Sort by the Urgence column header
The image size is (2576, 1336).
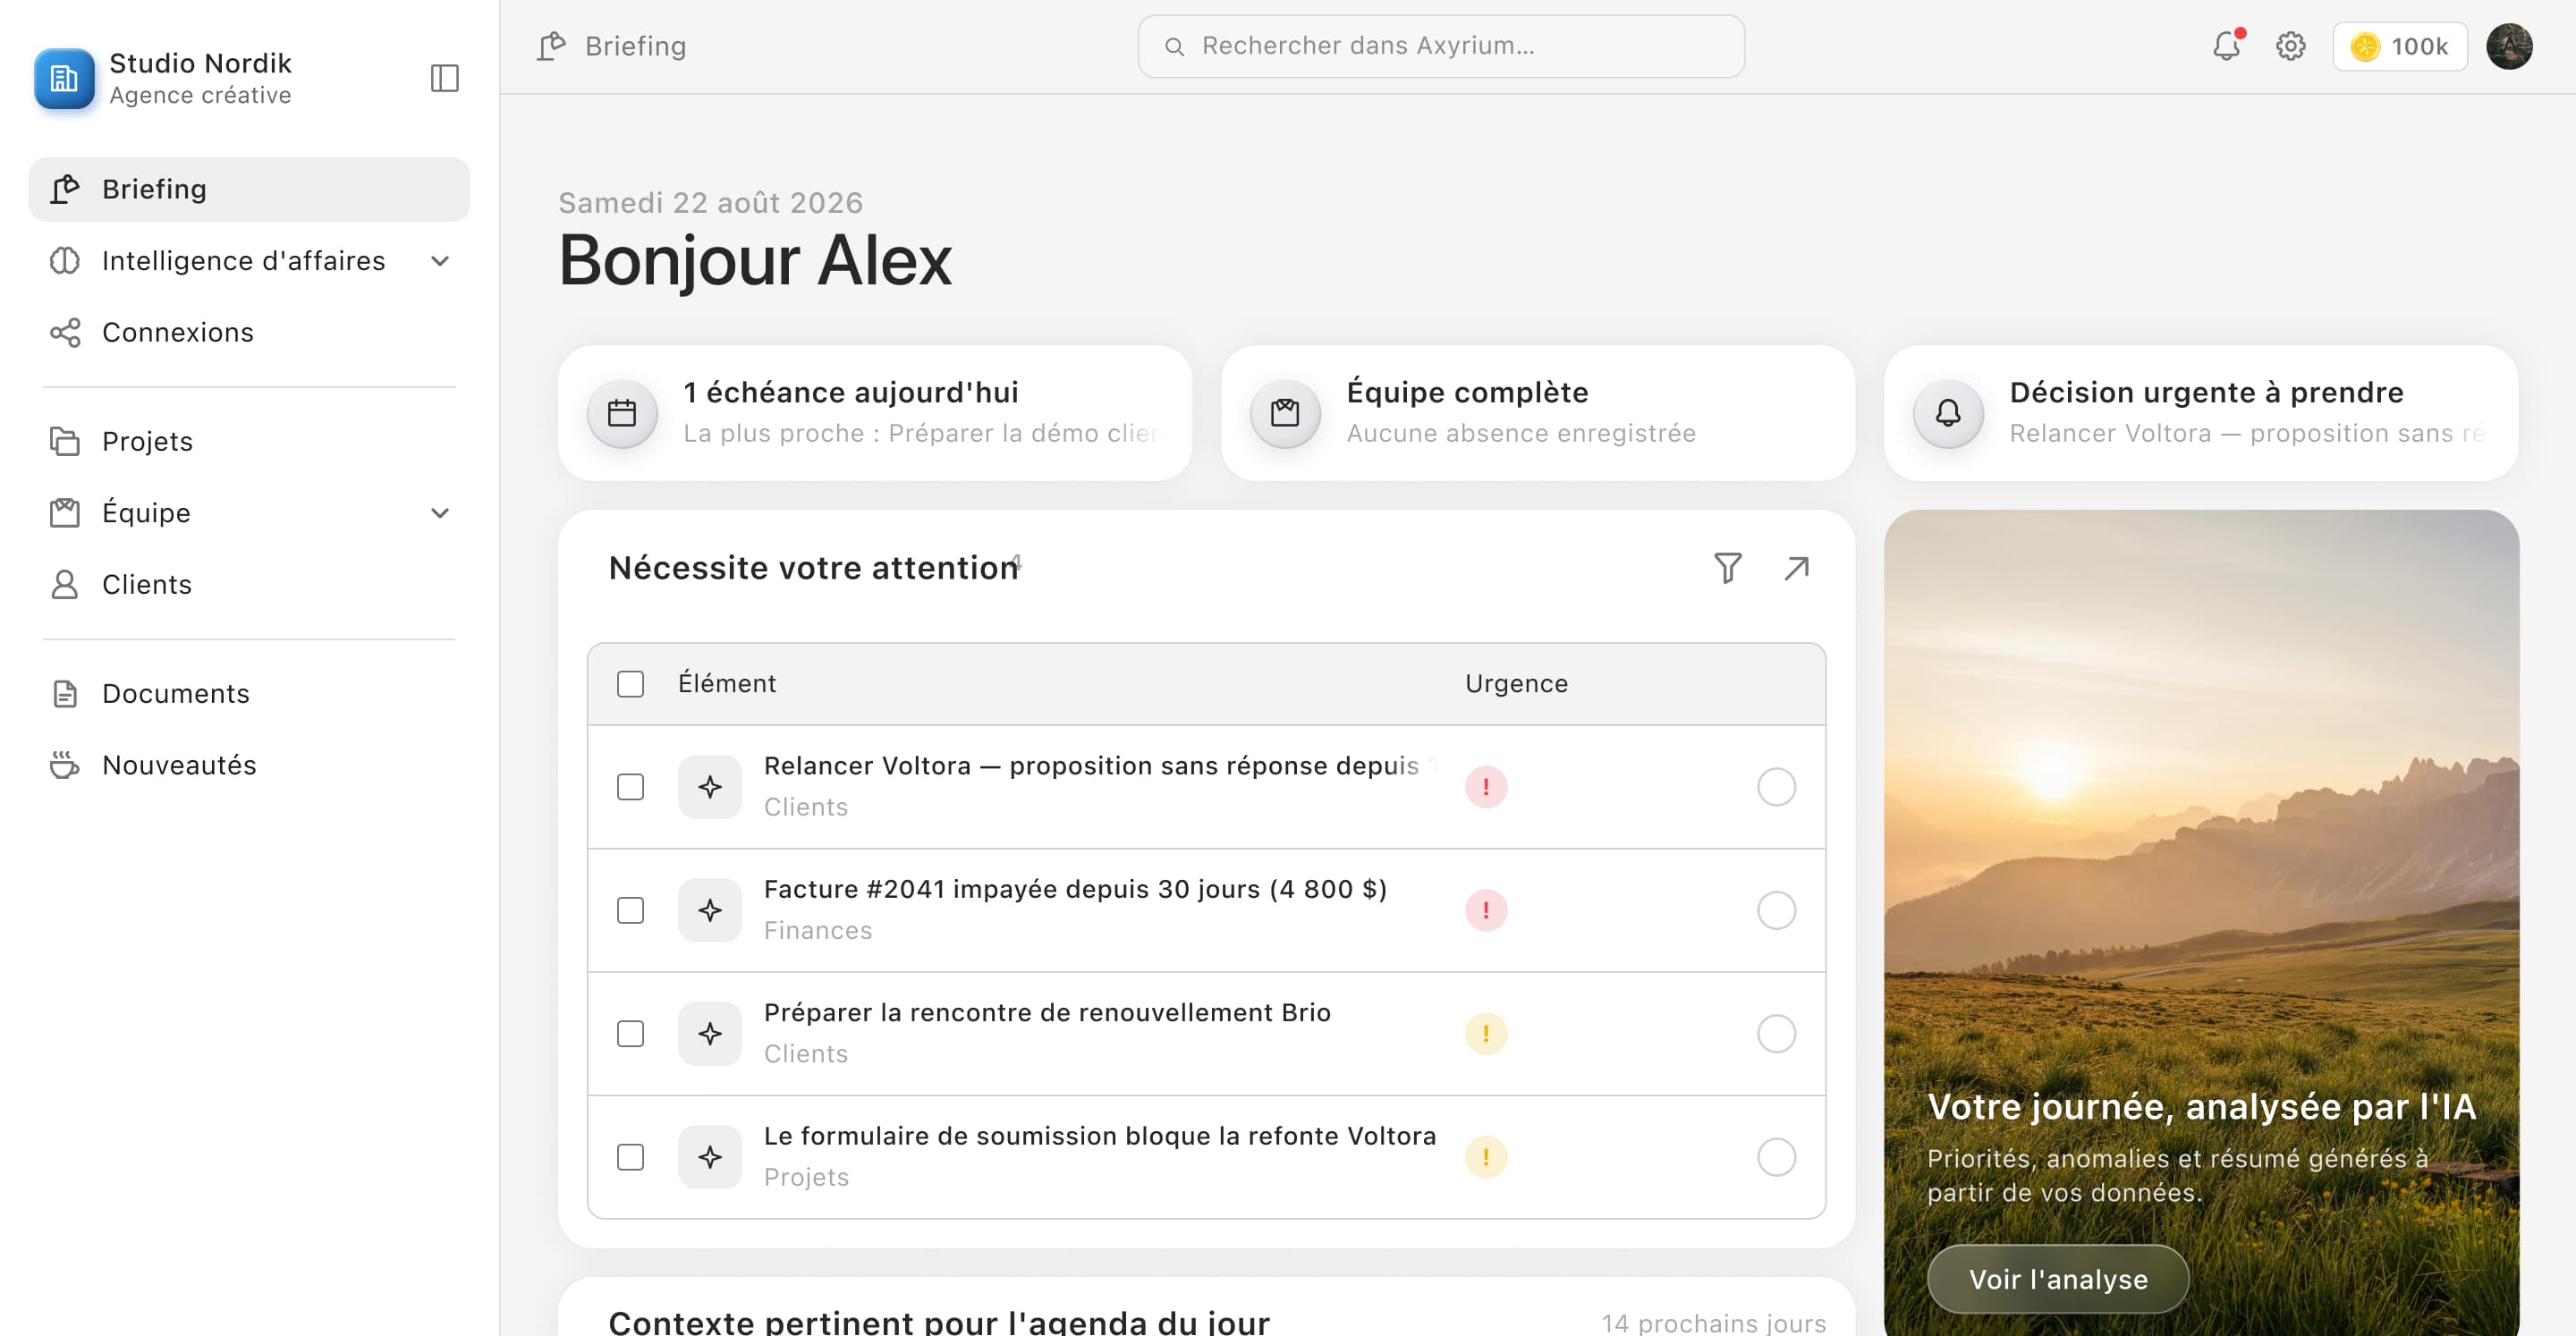tap(1516, 684)
